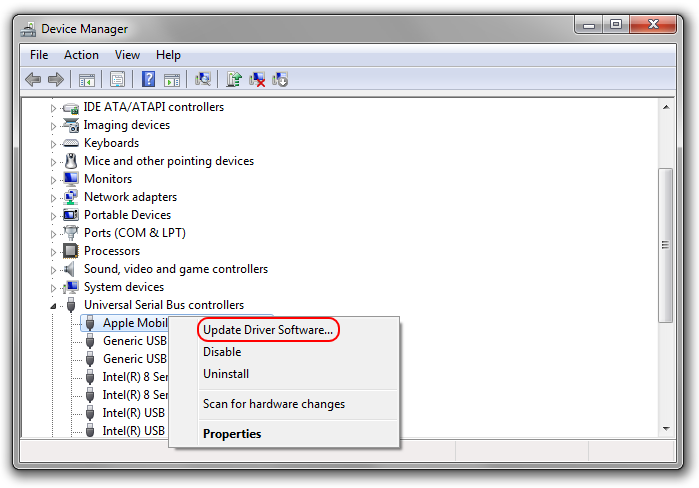
Task: Click the toolbar Properties sheet icon
Action: click(x=117, y=80)
